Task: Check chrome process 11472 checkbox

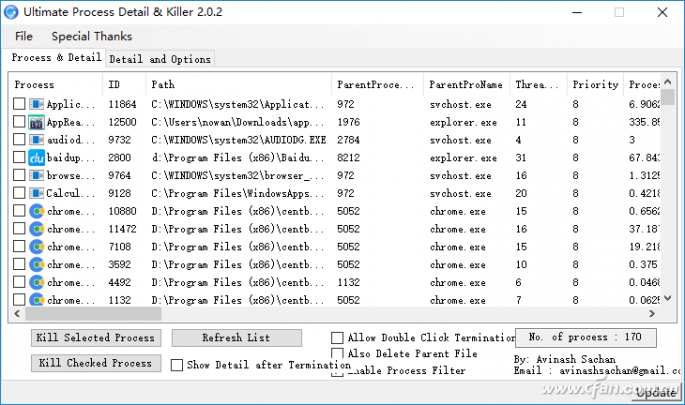Action: pyautogui.click(x=19, y=229)
